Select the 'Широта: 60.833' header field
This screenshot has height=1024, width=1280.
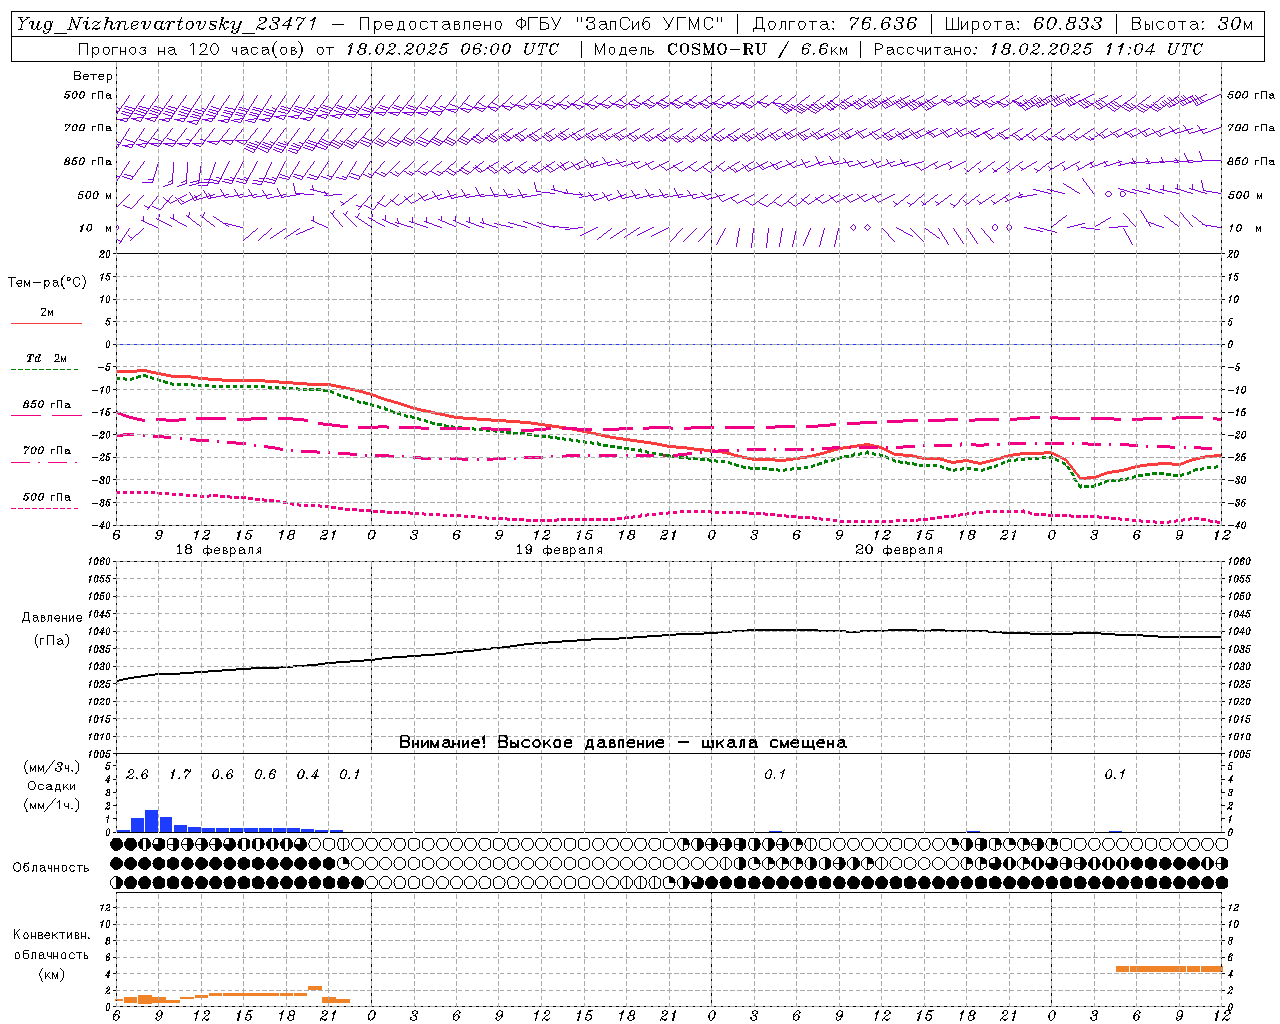coord(1023,24)
